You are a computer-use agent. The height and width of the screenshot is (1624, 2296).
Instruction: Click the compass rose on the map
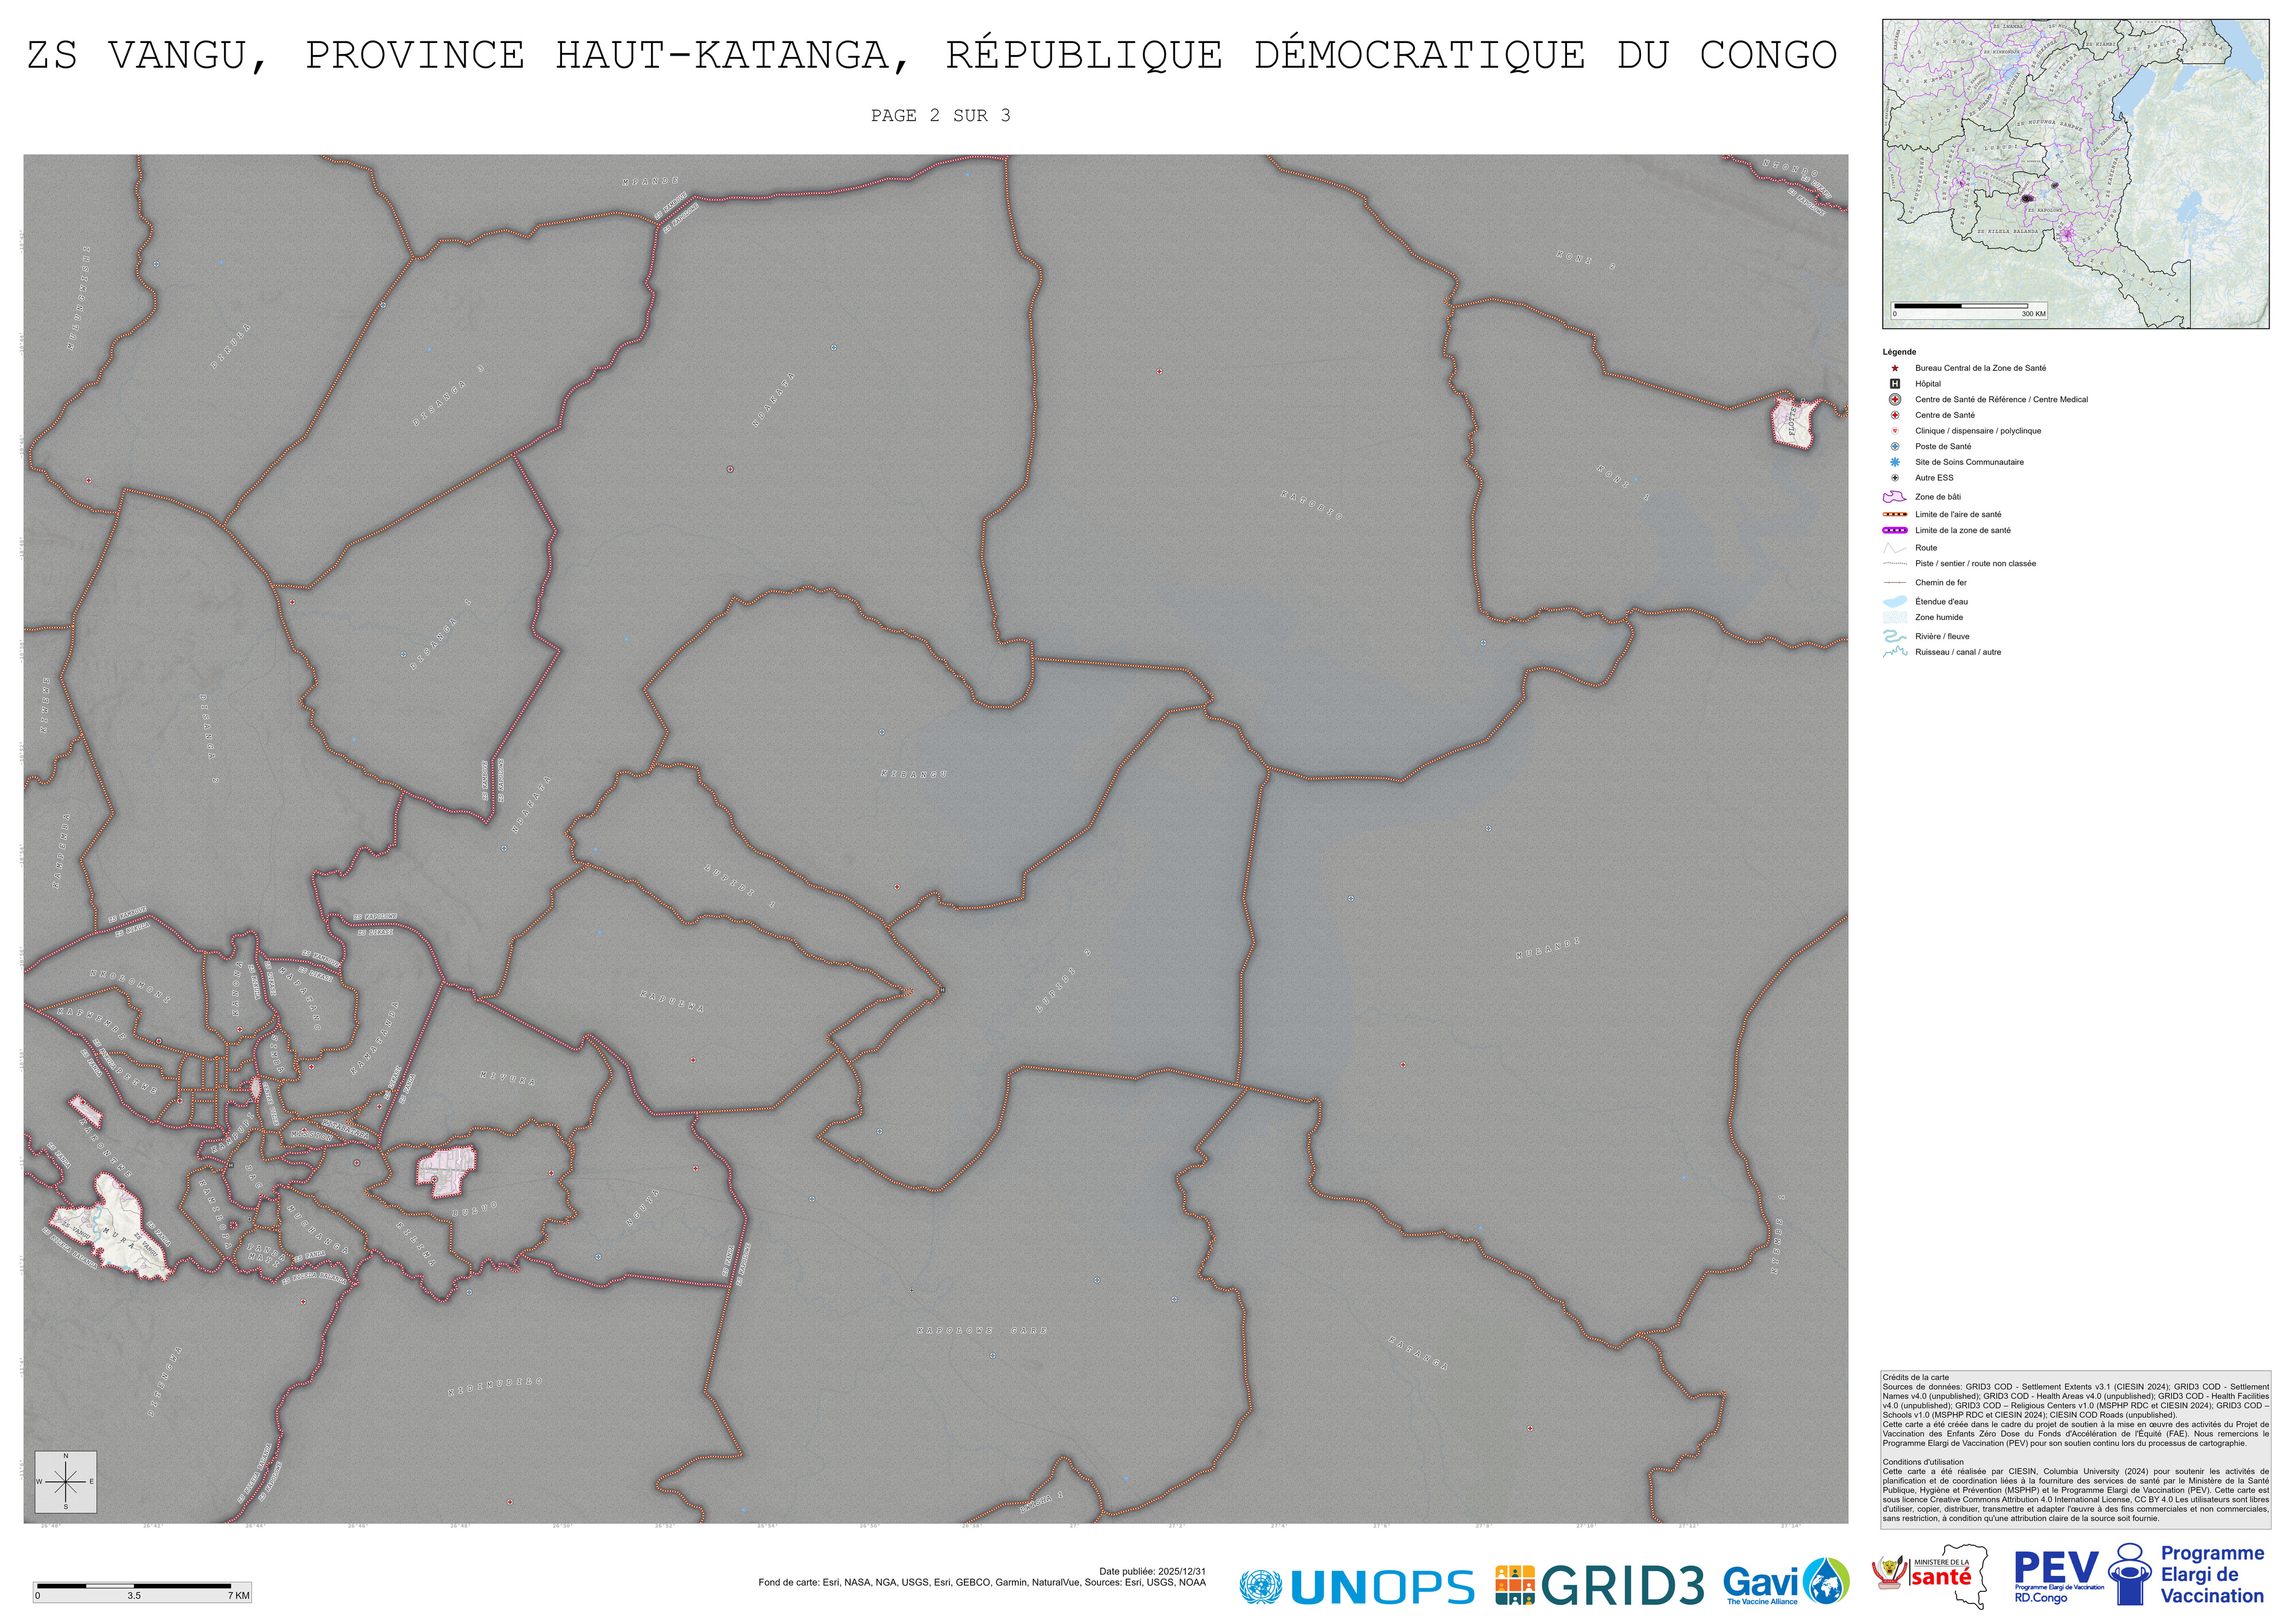pos(65,1481)
